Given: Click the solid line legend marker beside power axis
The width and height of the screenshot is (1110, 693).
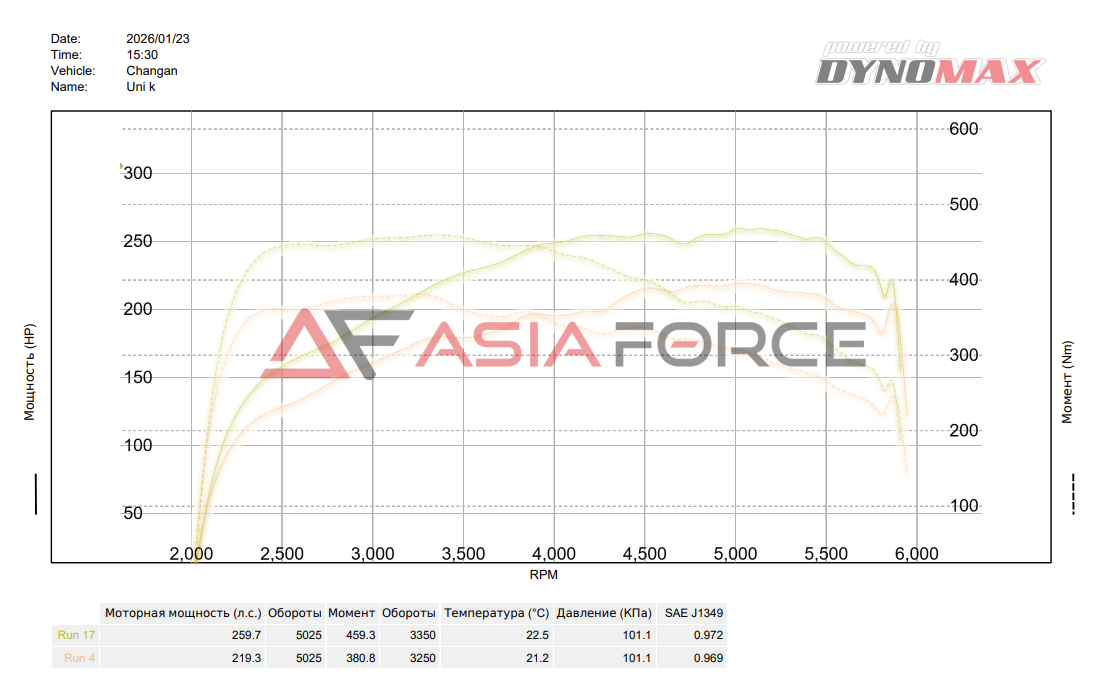Looking at the screenshot, I should click(x=35, y=493).
